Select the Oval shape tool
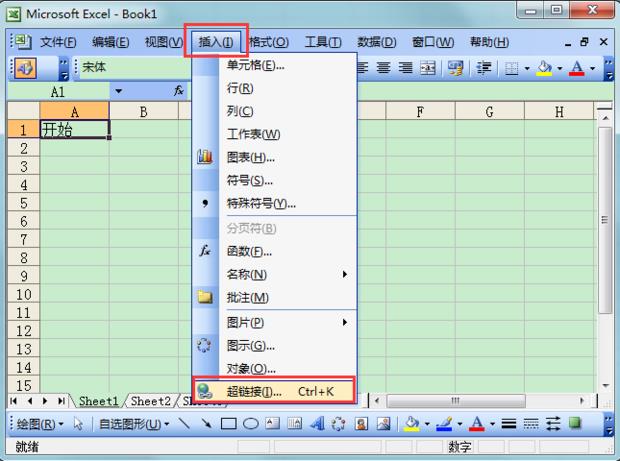620x461 pixels. [252, 424]
